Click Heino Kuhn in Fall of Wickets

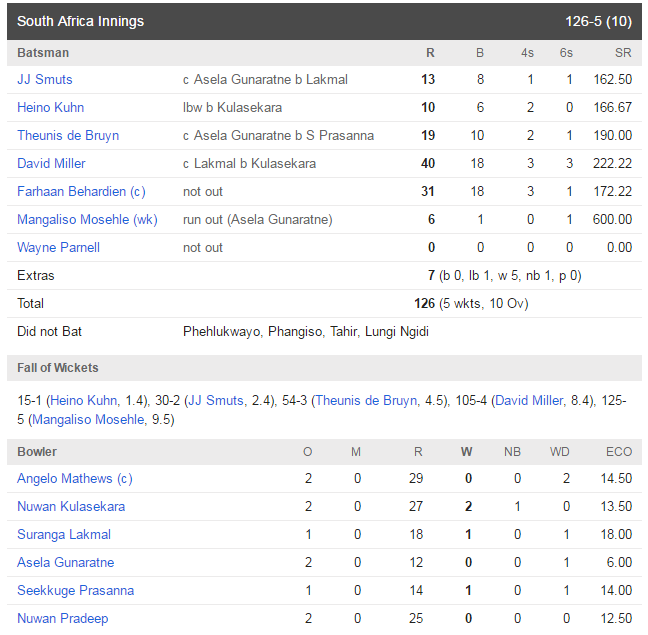(83, 400)
